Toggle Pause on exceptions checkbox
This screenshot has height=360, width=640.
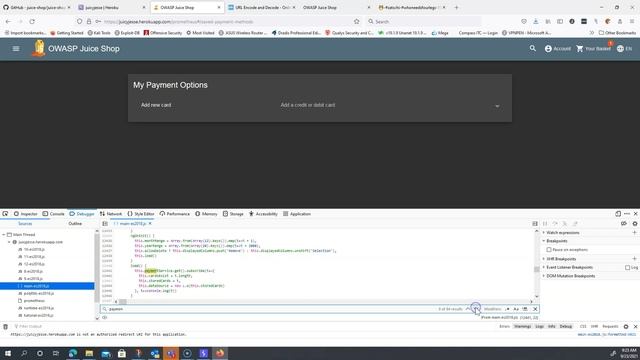[549, 249]
